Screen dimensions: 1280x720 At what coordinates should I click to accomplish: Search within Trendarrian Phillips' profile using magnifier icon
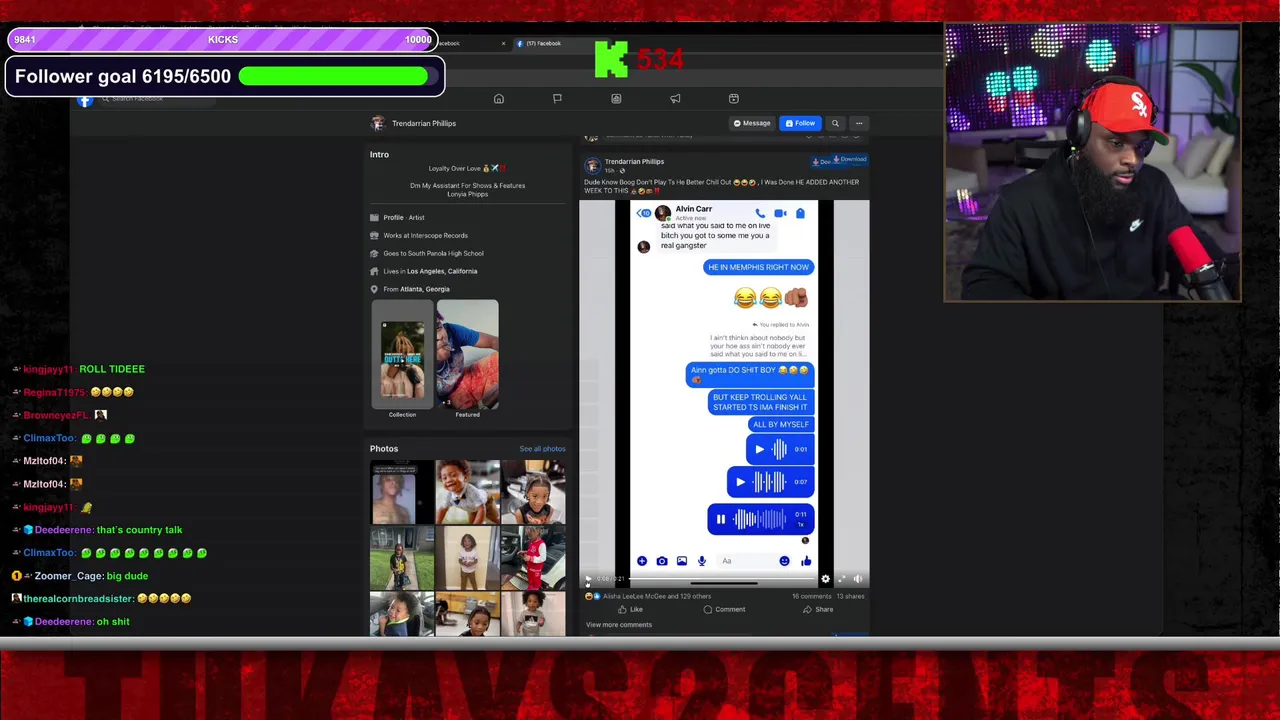[x=835, y=123]
